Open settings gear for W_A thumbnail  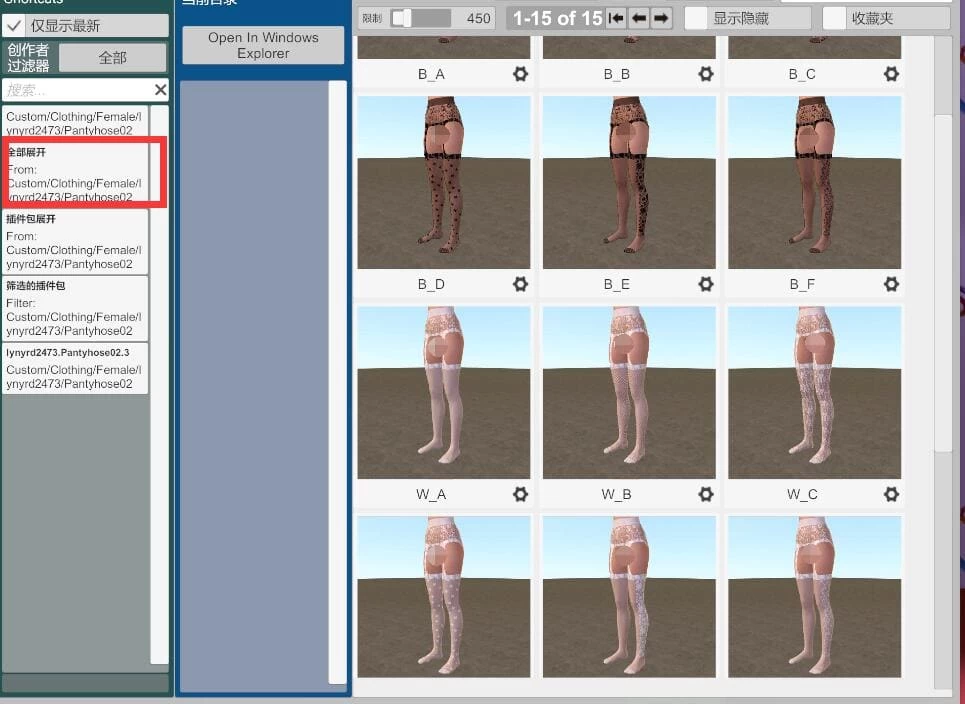(x=520, y=494)
